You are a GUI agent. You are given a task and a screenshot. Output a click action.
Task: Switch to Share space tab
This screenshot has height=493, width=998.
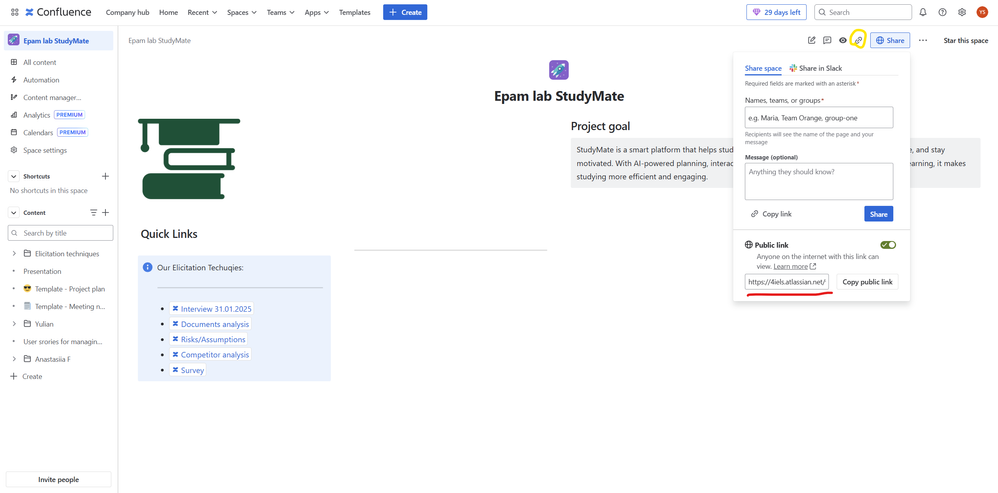763,68
